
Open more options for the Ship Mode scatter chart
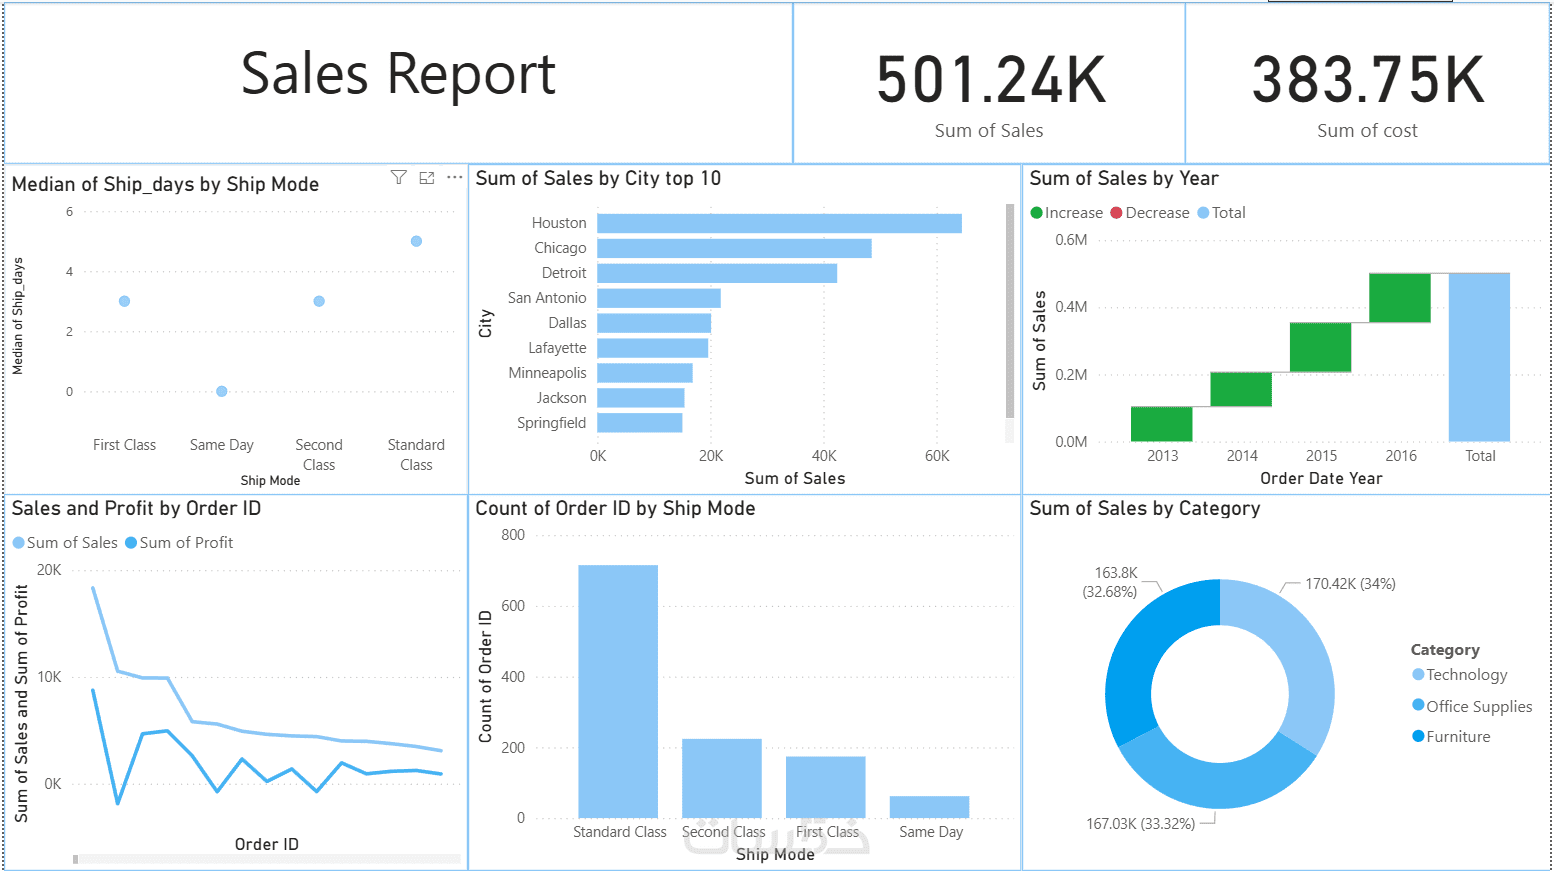coord(454,177)
